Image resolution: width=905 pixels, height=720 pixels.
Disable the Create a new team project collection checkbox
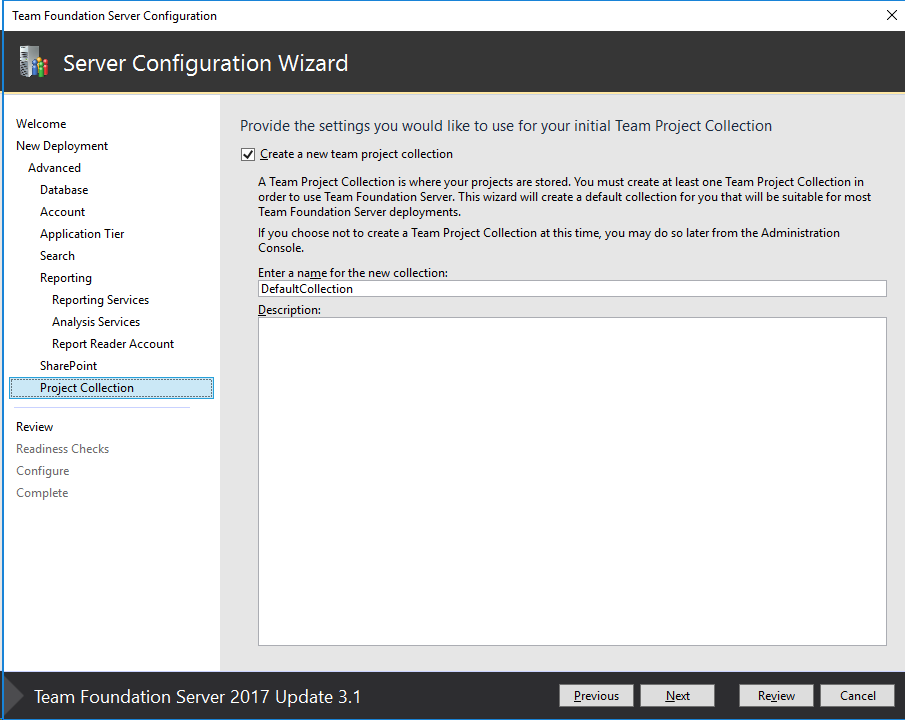point(247,154)
